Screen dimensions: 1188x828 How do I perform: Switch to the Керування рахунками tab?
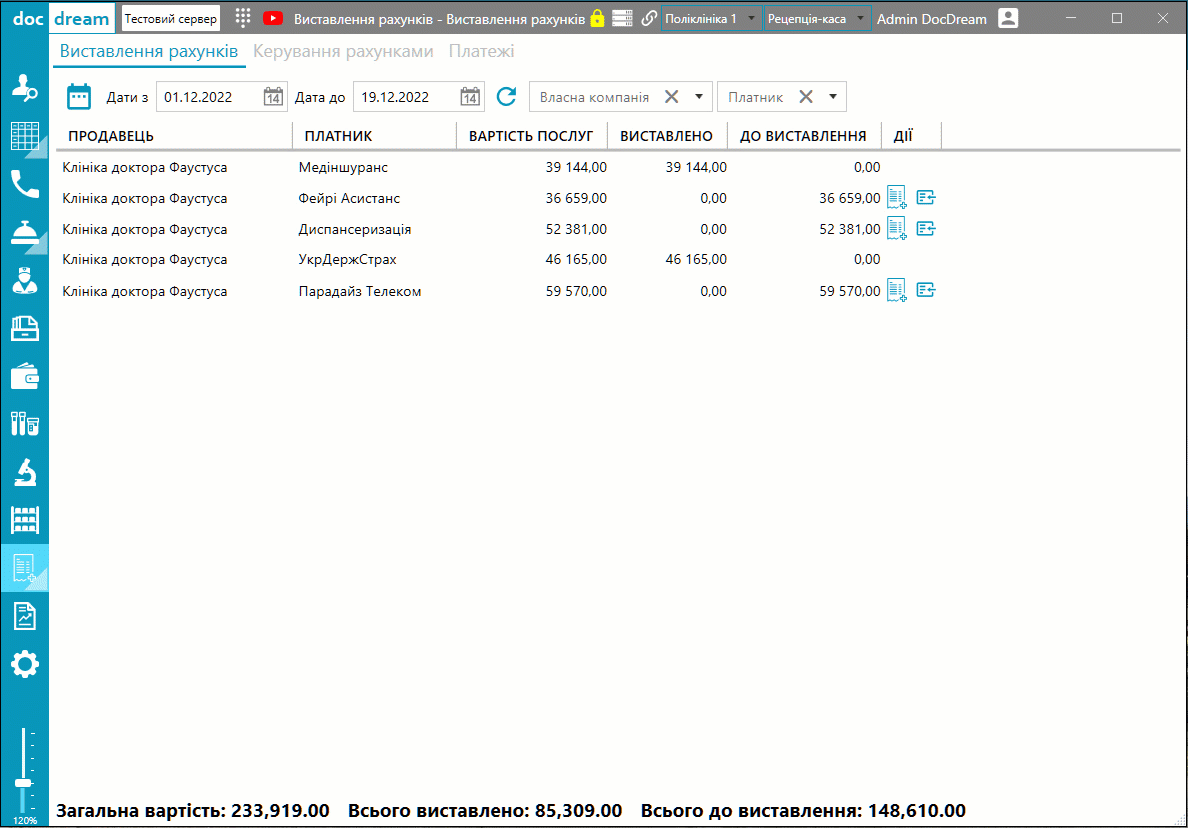(343, 51)
